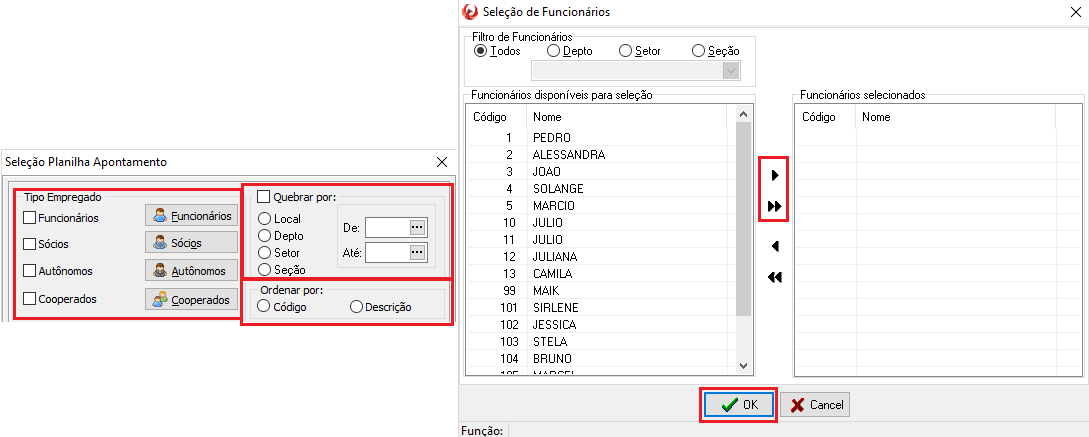Select Depto in Filtro de Funcionários
The image size is (1089, 437).
click(554, 51)
